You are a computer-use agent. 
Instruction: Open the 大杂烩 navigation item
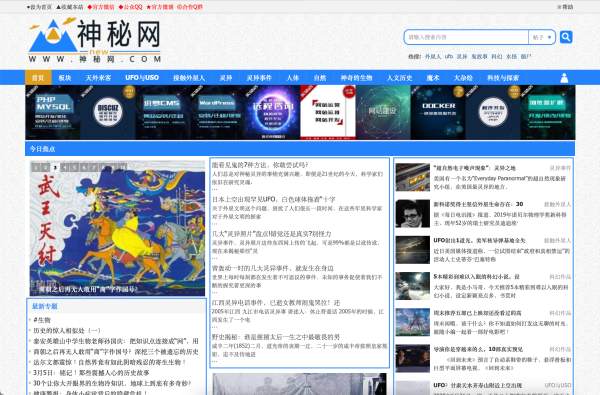click(x=463, y=78)
